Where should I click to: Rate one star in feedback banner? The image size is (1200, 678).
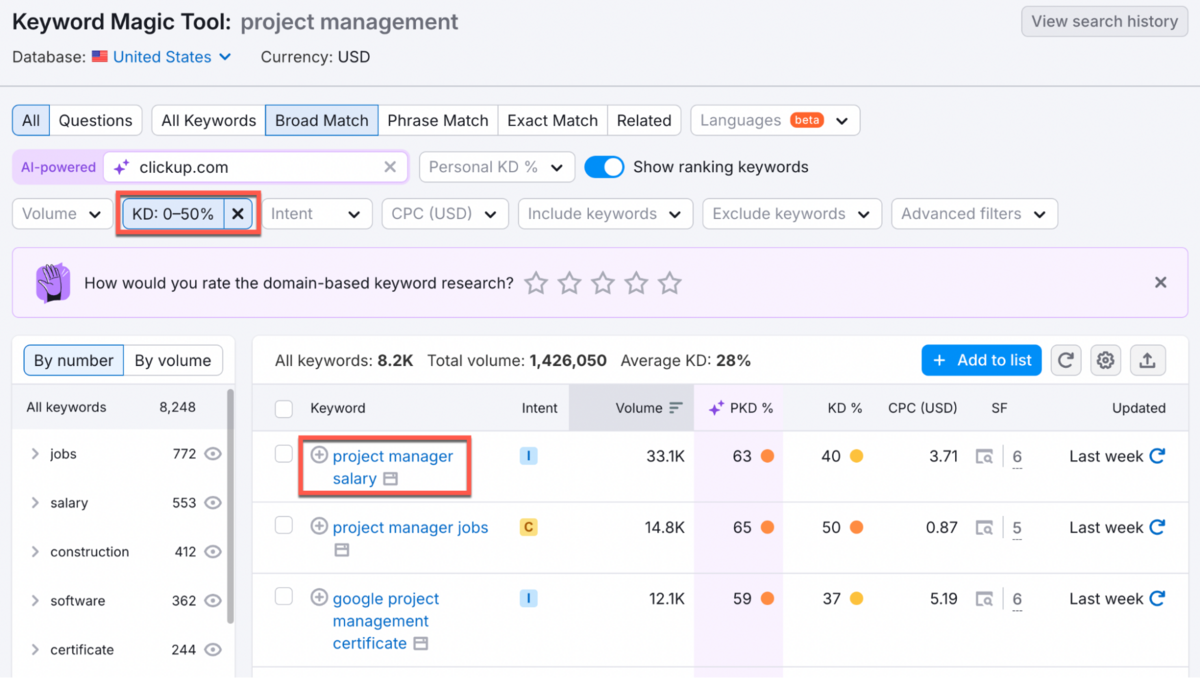point(536,283)
